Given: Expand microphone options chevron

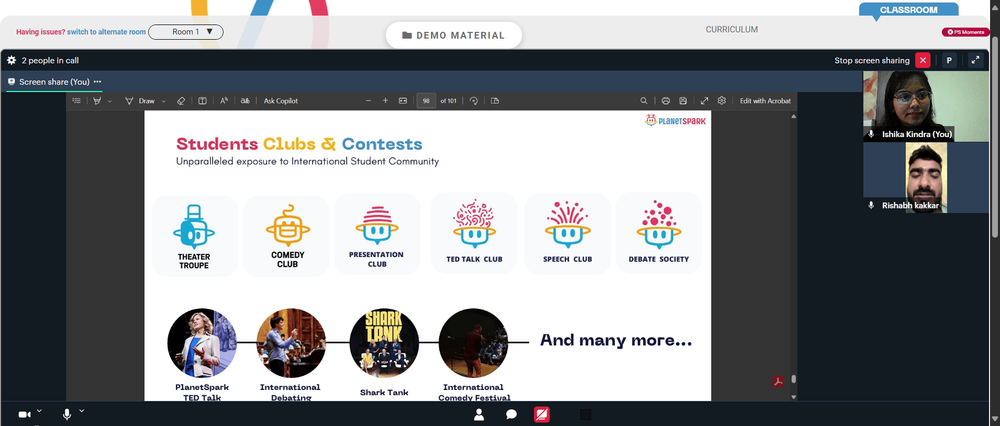Looking at the screenshot, I should pos(81,411).
